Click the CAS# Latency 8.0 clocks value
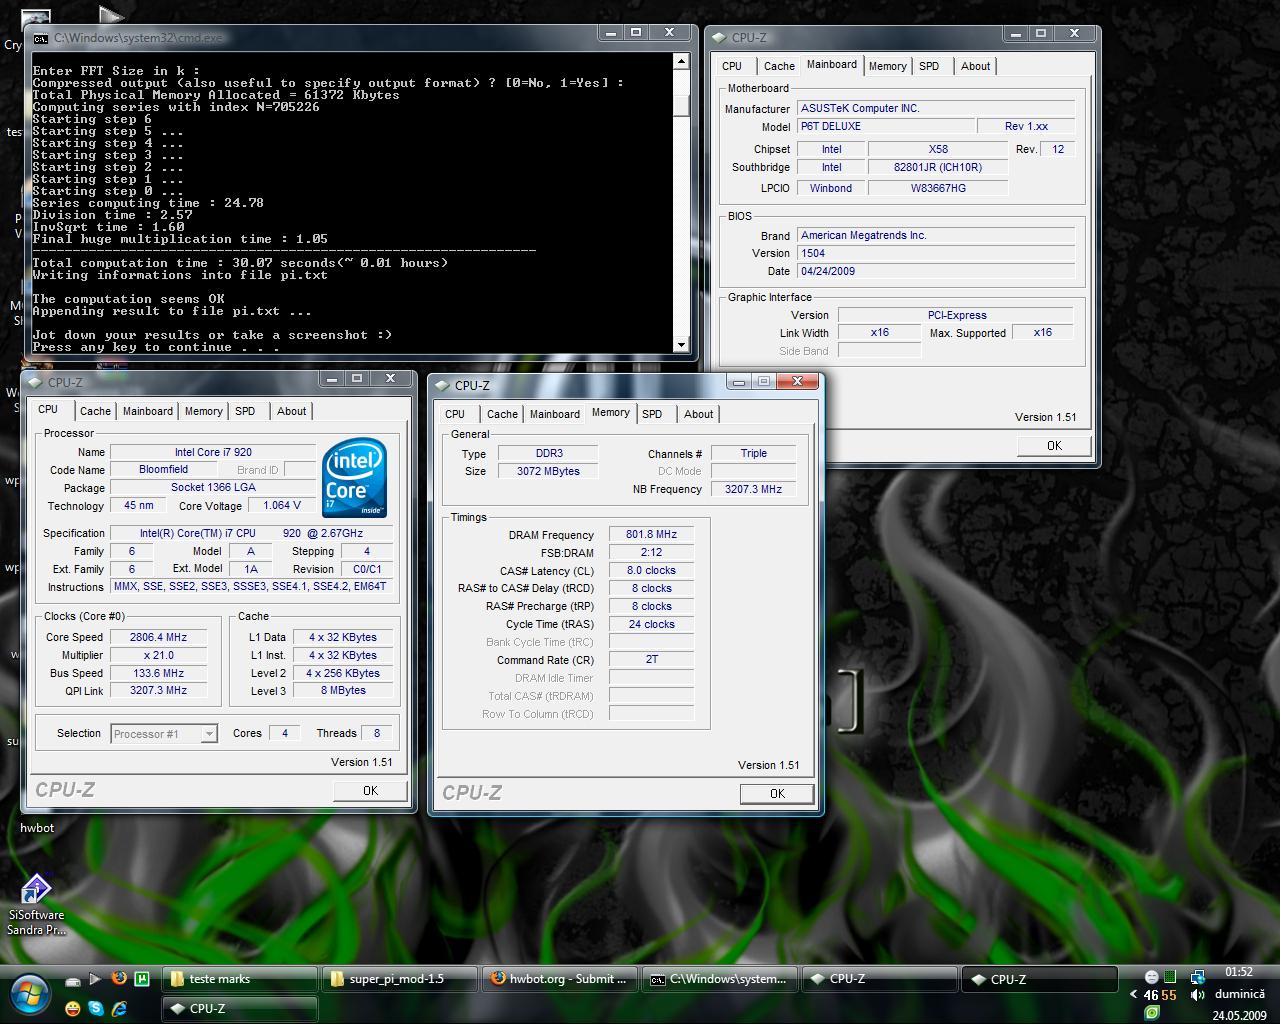Viewport: 1280px width, 1024px height. pos(651,571)
